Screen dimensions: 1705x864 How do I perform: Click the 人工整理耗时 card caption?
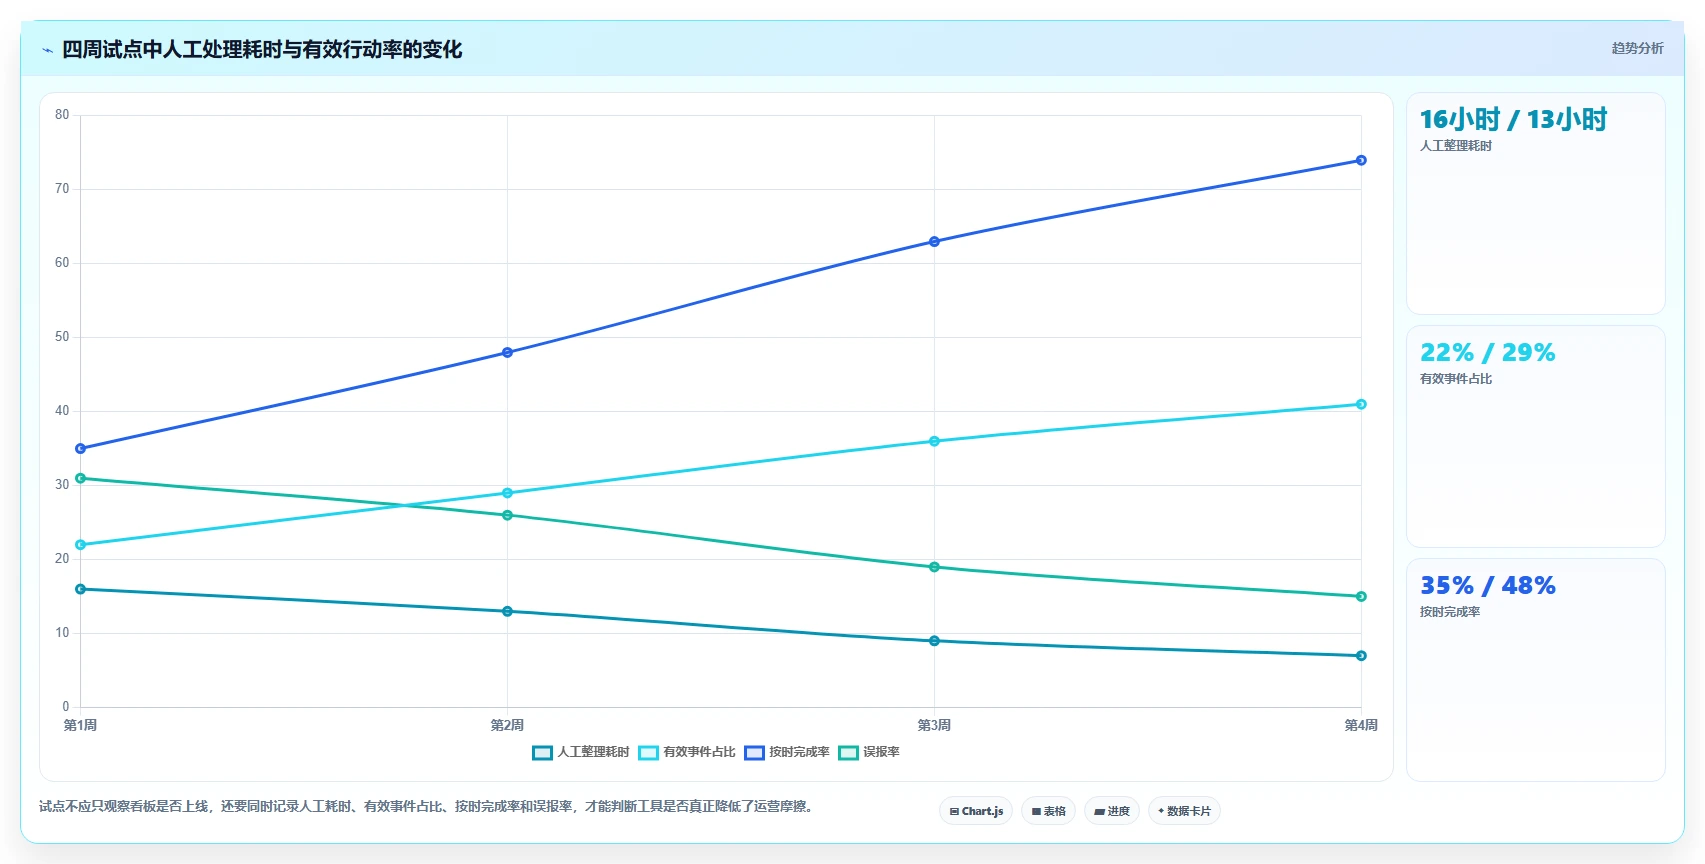1456,146
